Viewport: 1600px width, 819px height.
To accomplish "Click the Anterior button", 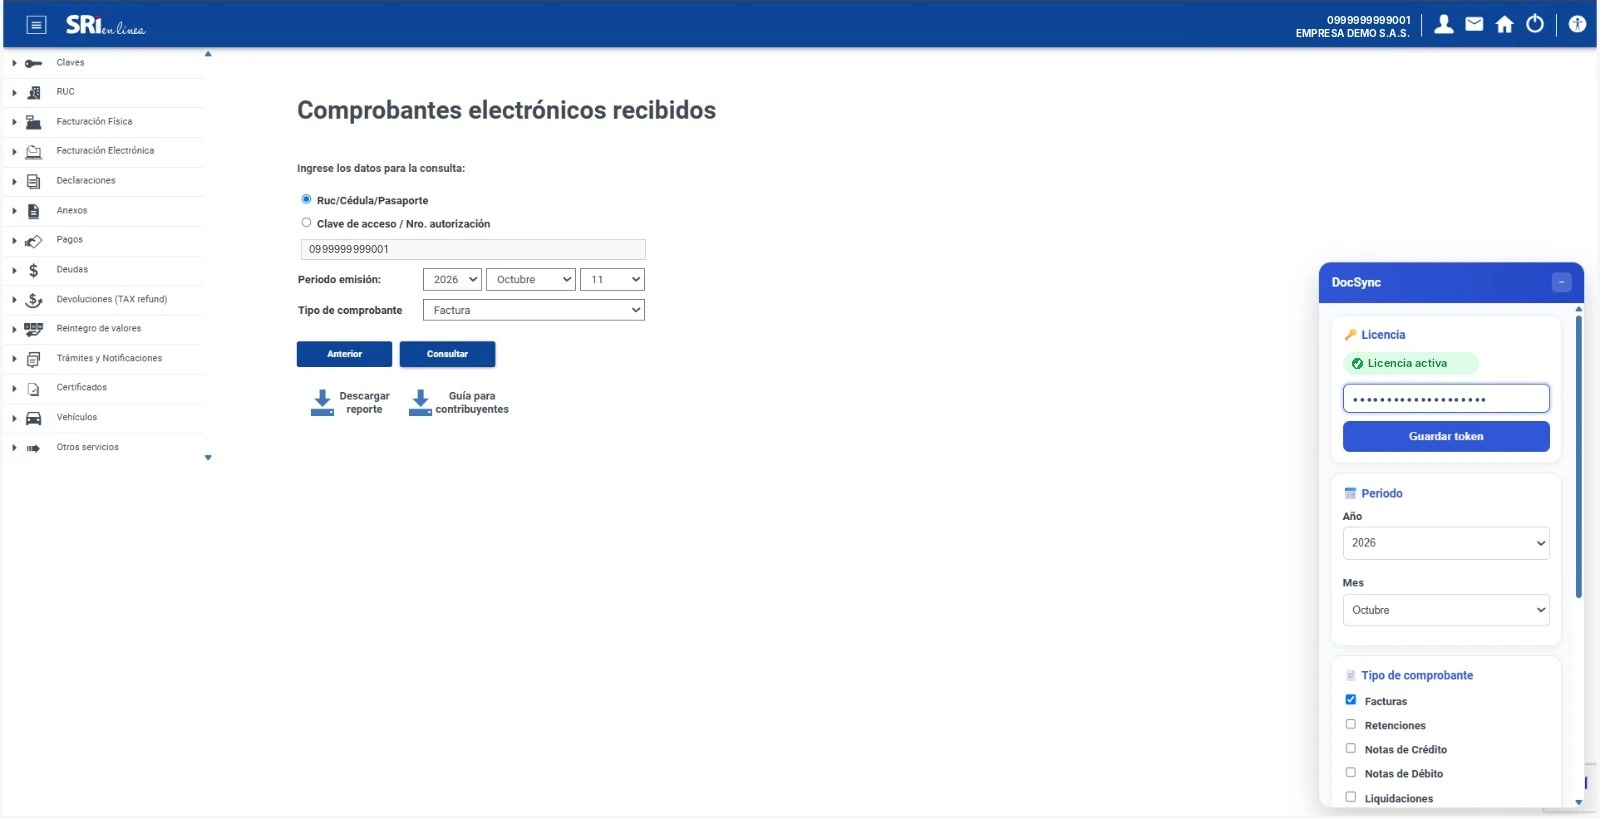I will (344, 354).
